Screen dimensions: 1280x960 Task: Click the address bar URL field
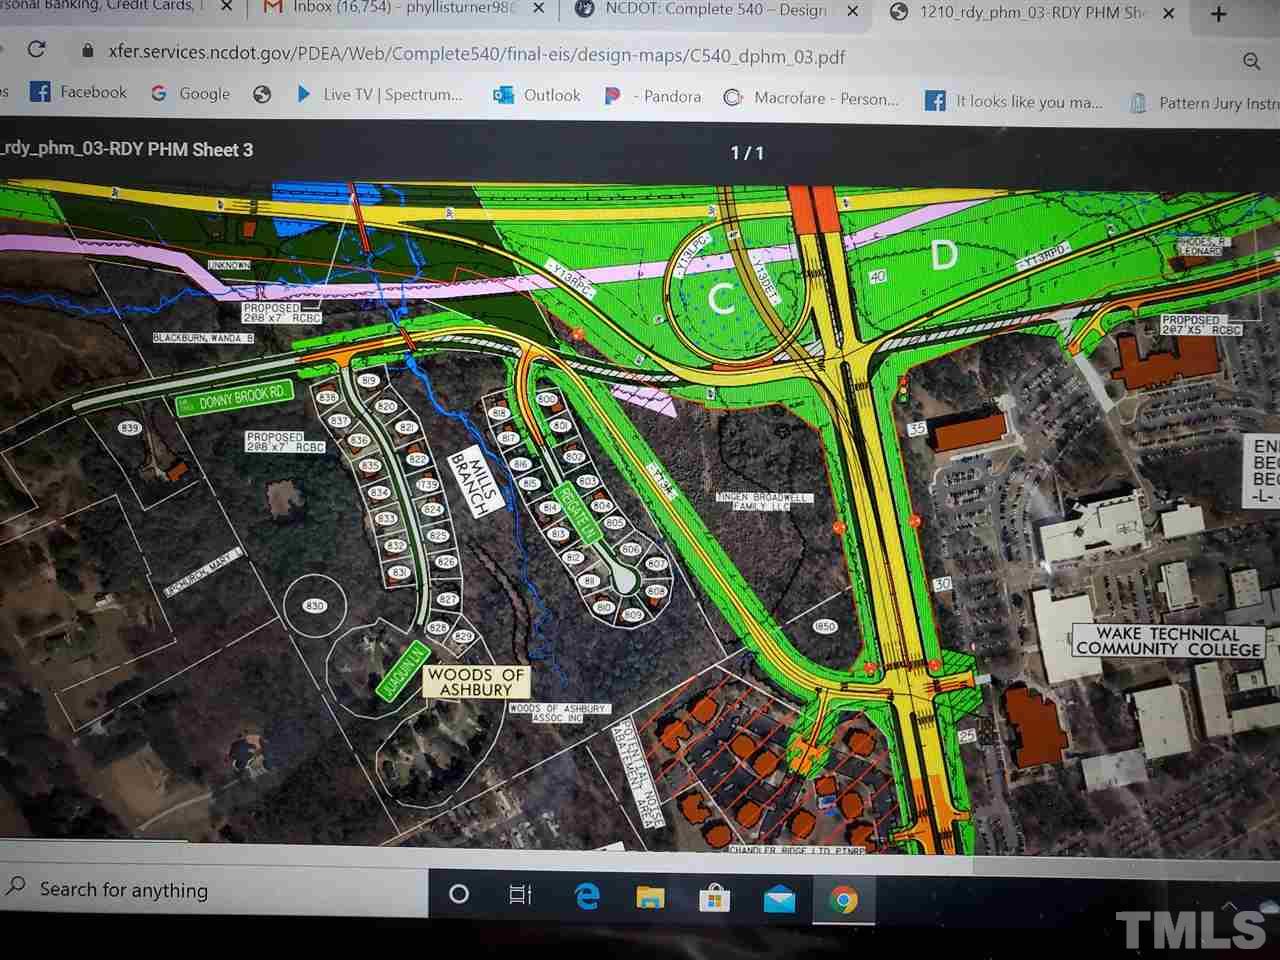point(476,54)
